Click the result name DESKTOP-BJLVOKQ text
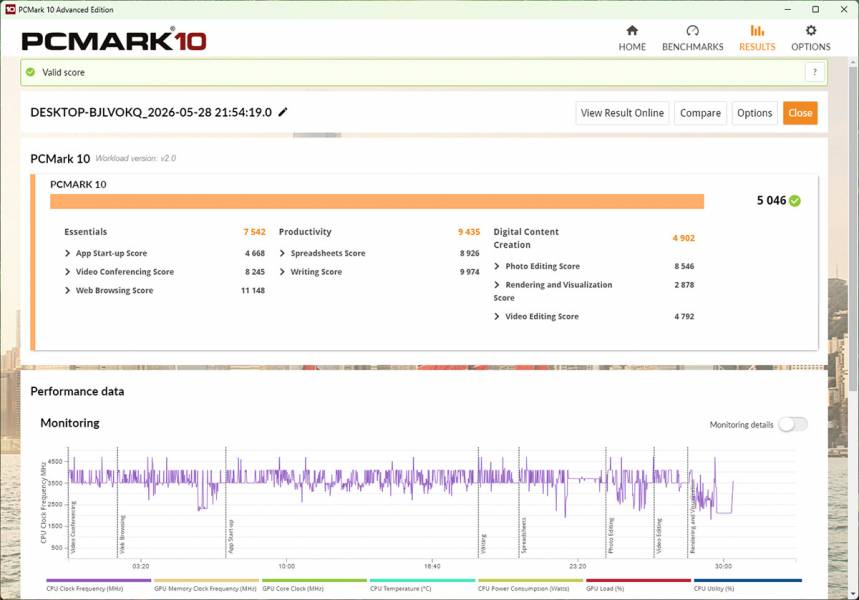 tap(151, 112)
